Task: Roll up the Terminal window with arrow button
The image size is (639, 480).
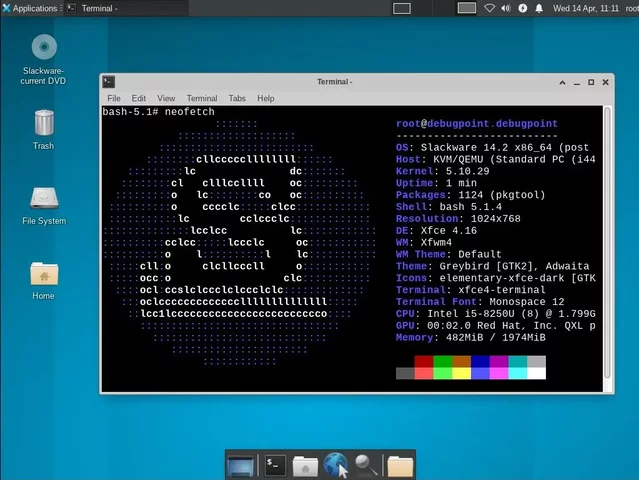Action: (x=562, y=82)
